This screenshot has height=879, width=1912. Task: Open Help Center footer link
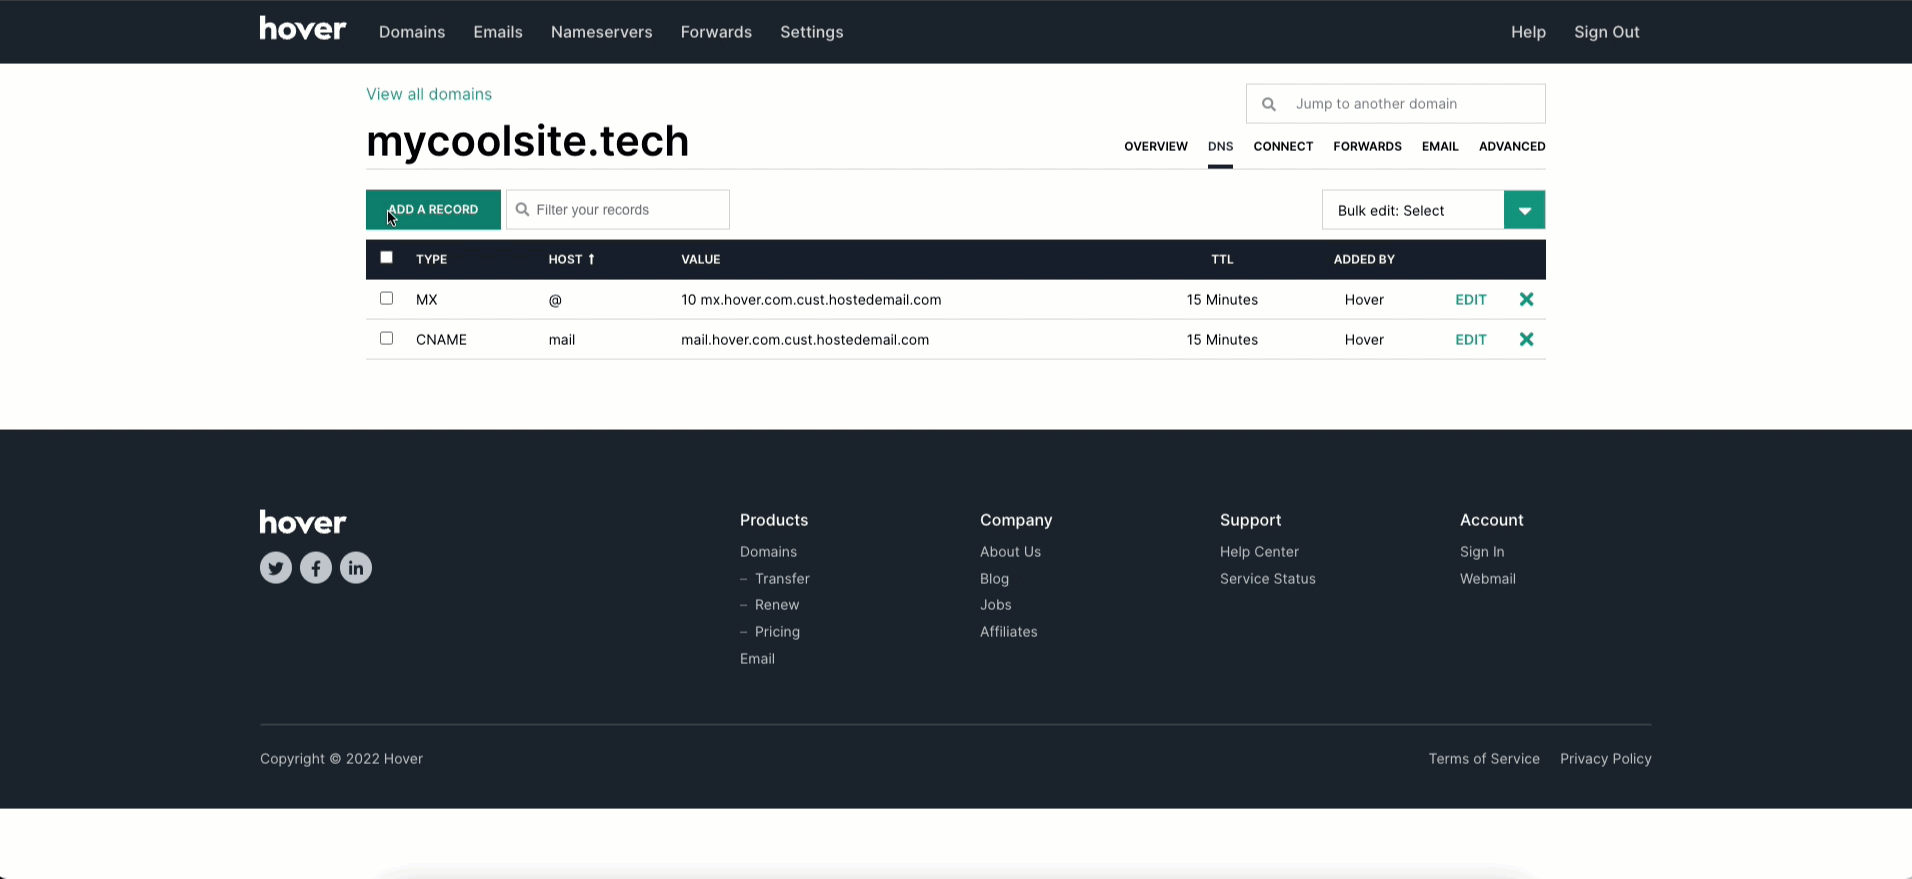click(x=1259, y=551)
